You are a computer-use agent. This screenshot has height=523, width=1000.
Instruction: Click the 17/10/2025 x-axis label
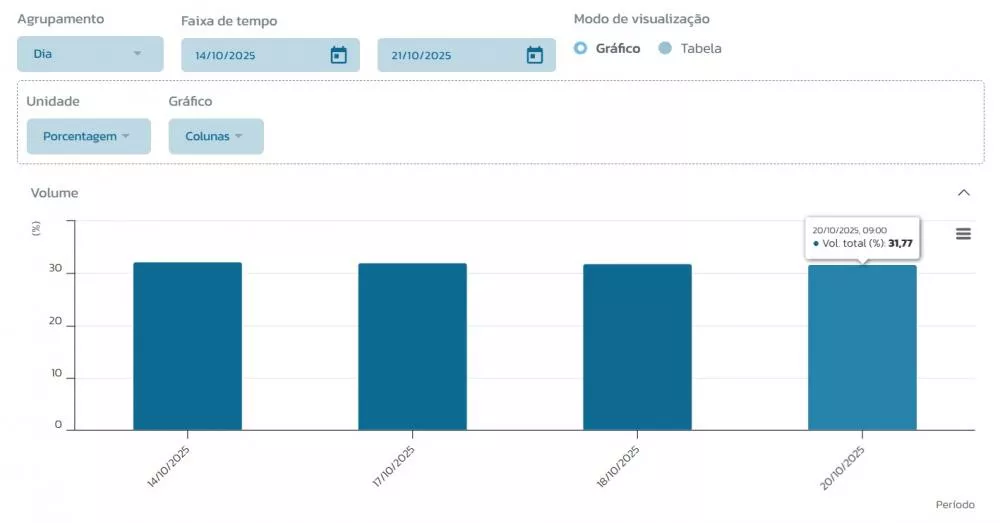coord(394,466)
